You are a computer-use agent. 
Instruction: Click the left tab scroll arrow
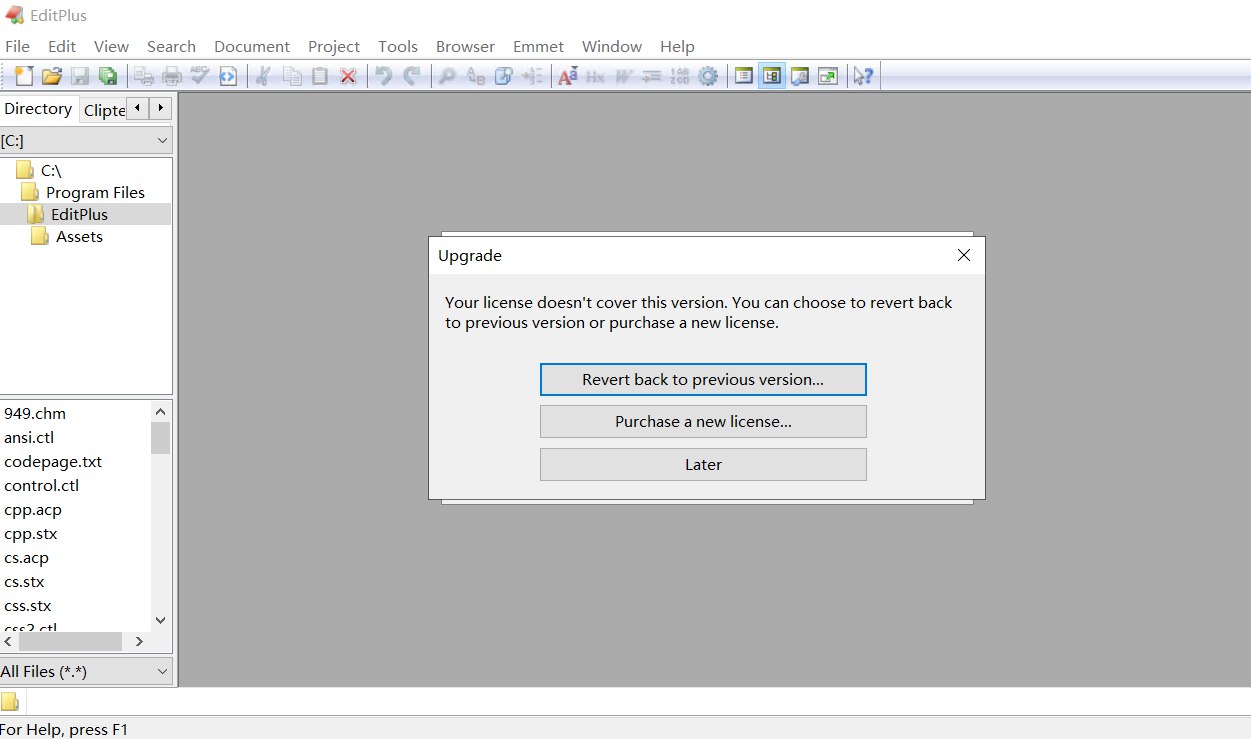click(x=138, y=108)
